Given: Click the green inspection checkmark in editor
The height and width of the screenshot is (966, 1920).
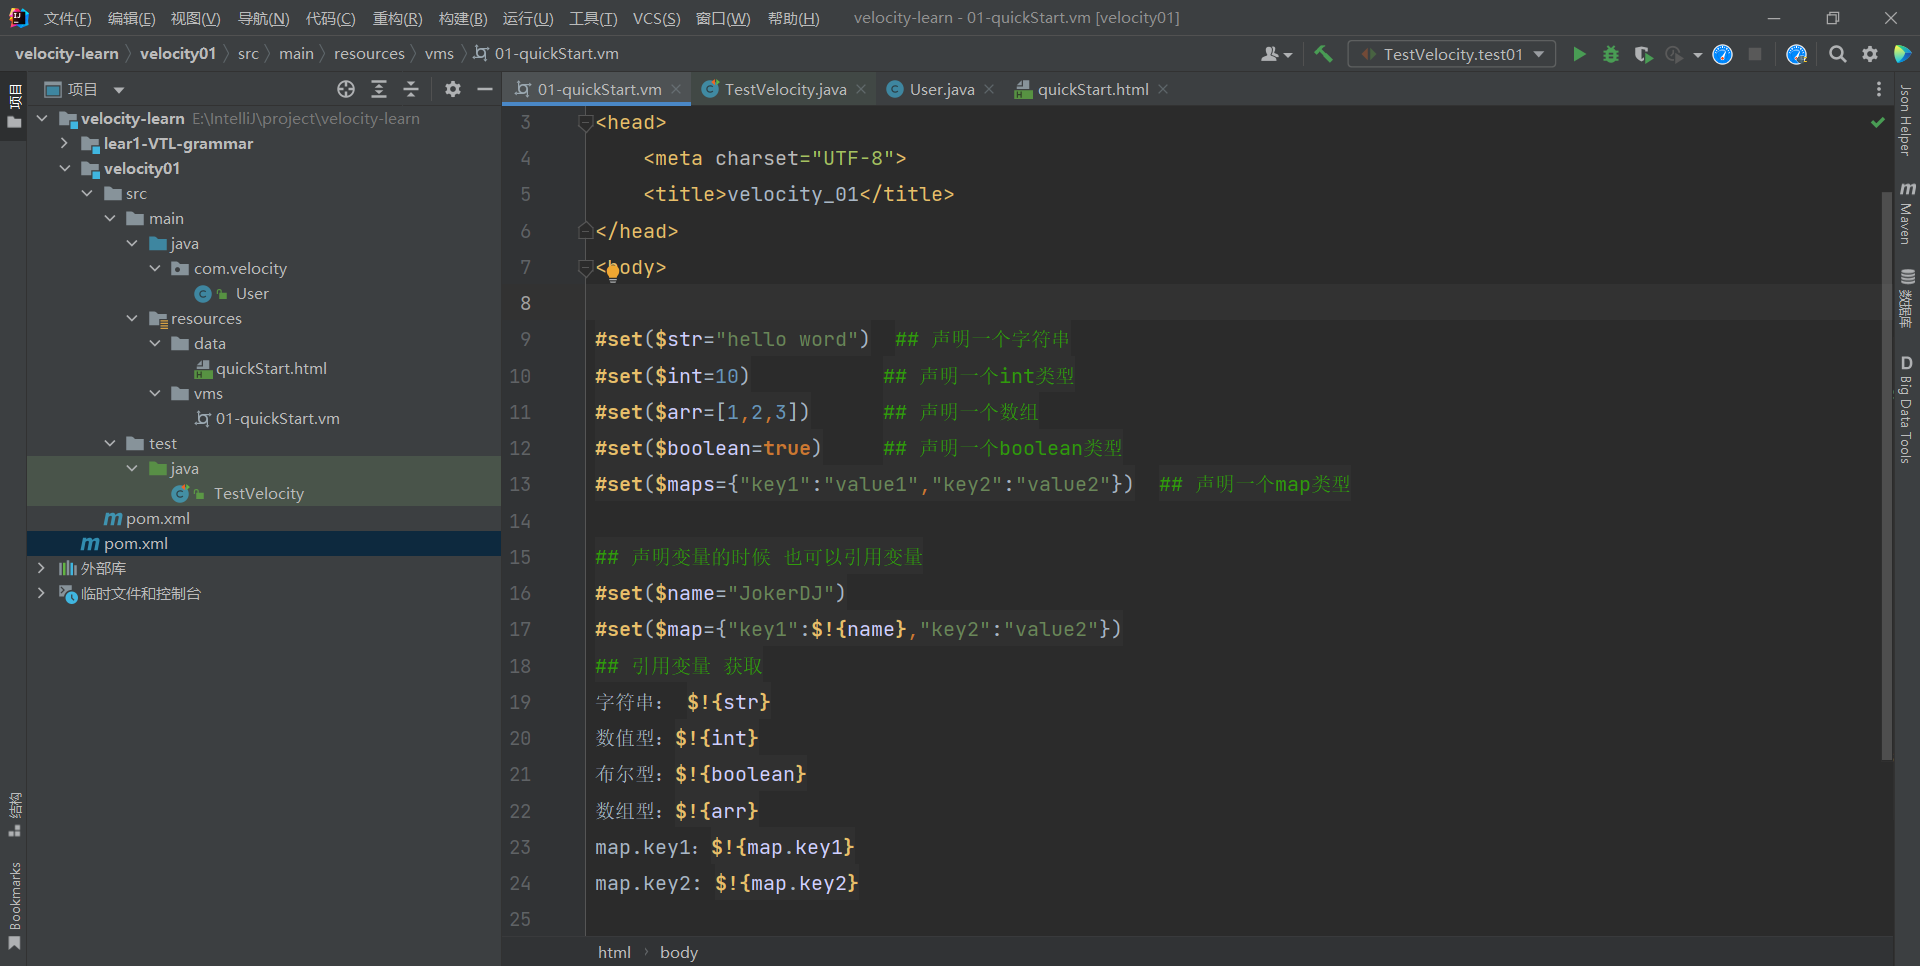Looking at the screenshot, I should (1877, 122).
